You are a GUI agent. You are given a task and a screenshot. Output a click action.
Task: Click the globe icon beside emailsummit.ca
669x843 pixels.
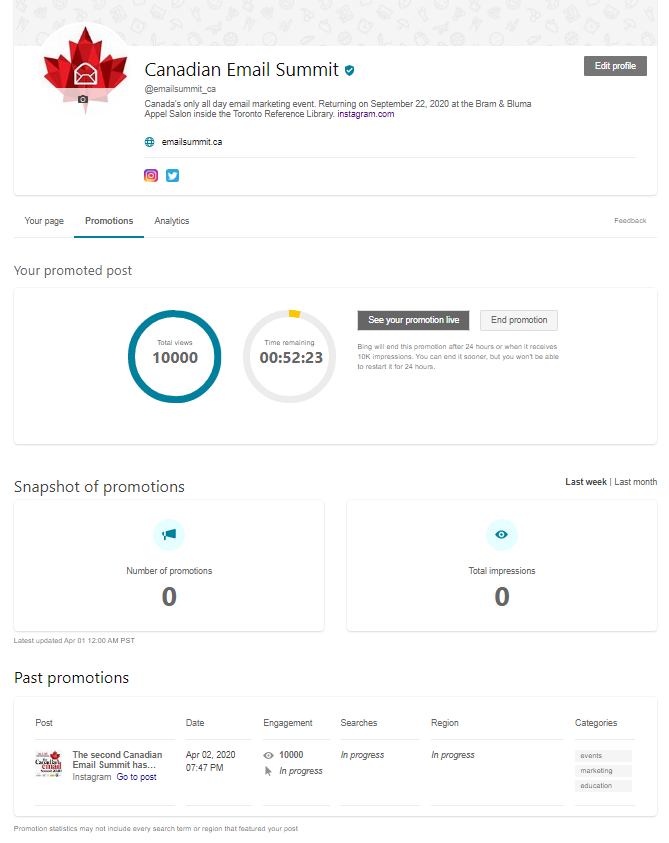click(150, 142)
